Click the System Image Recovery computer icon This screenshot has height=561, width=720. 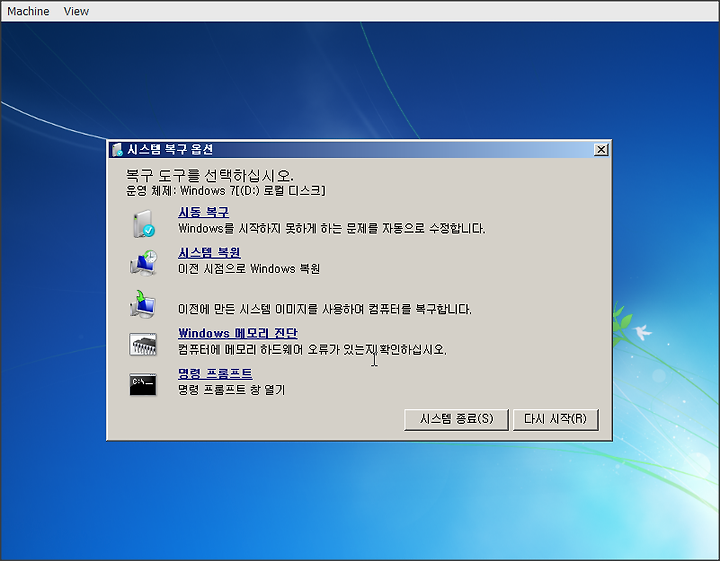point(143,304)
